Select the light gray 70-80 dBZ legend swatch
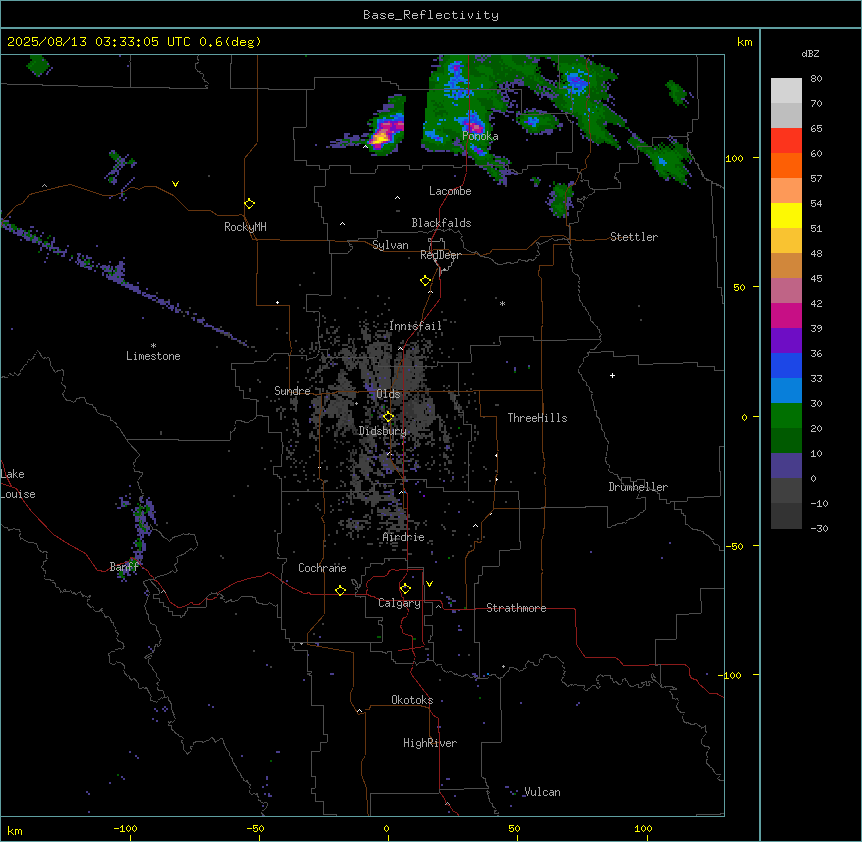 786,91
